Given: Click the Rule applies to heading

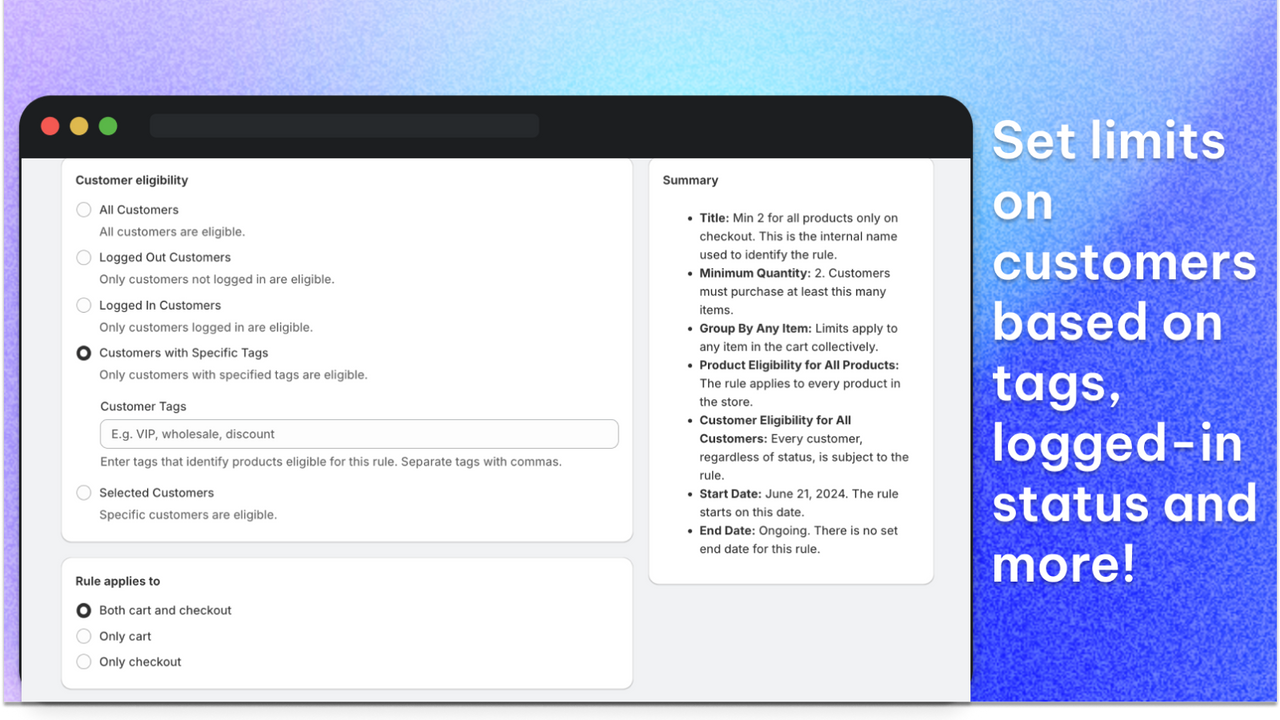Looking at the screenshot, I should coord(117,581).
